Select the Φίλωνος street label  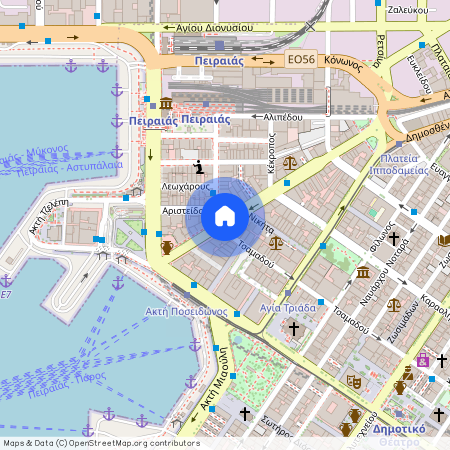382,236
